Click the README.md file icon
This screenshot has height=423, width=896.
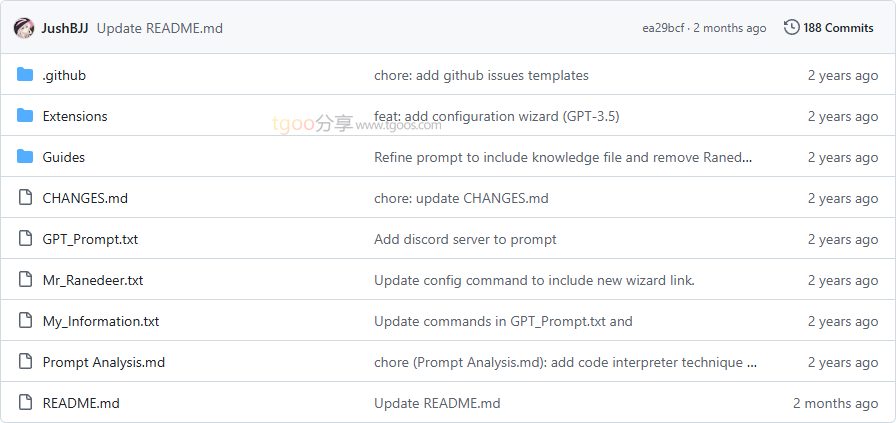coord(25,403)
